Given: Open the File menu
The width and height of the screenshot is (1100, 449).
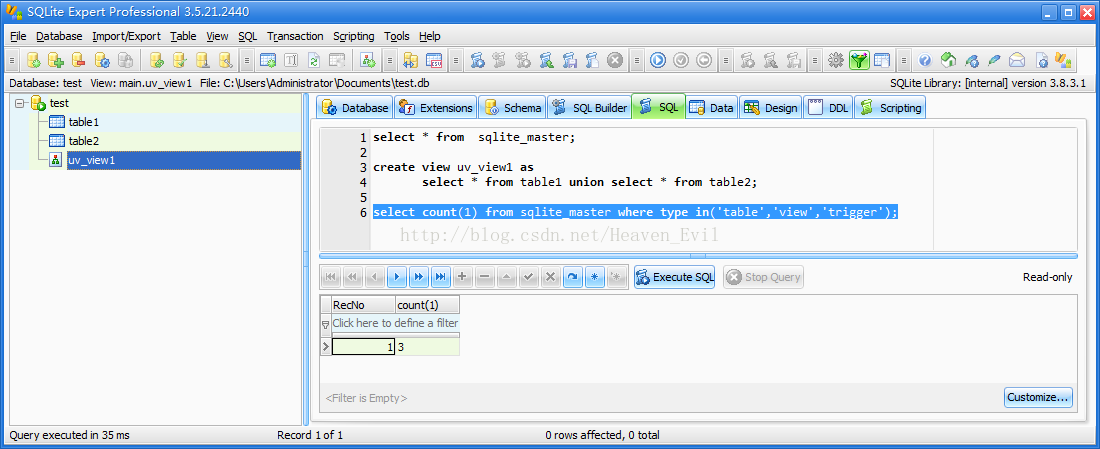Looking at the screenshot, I should [18, 36].
